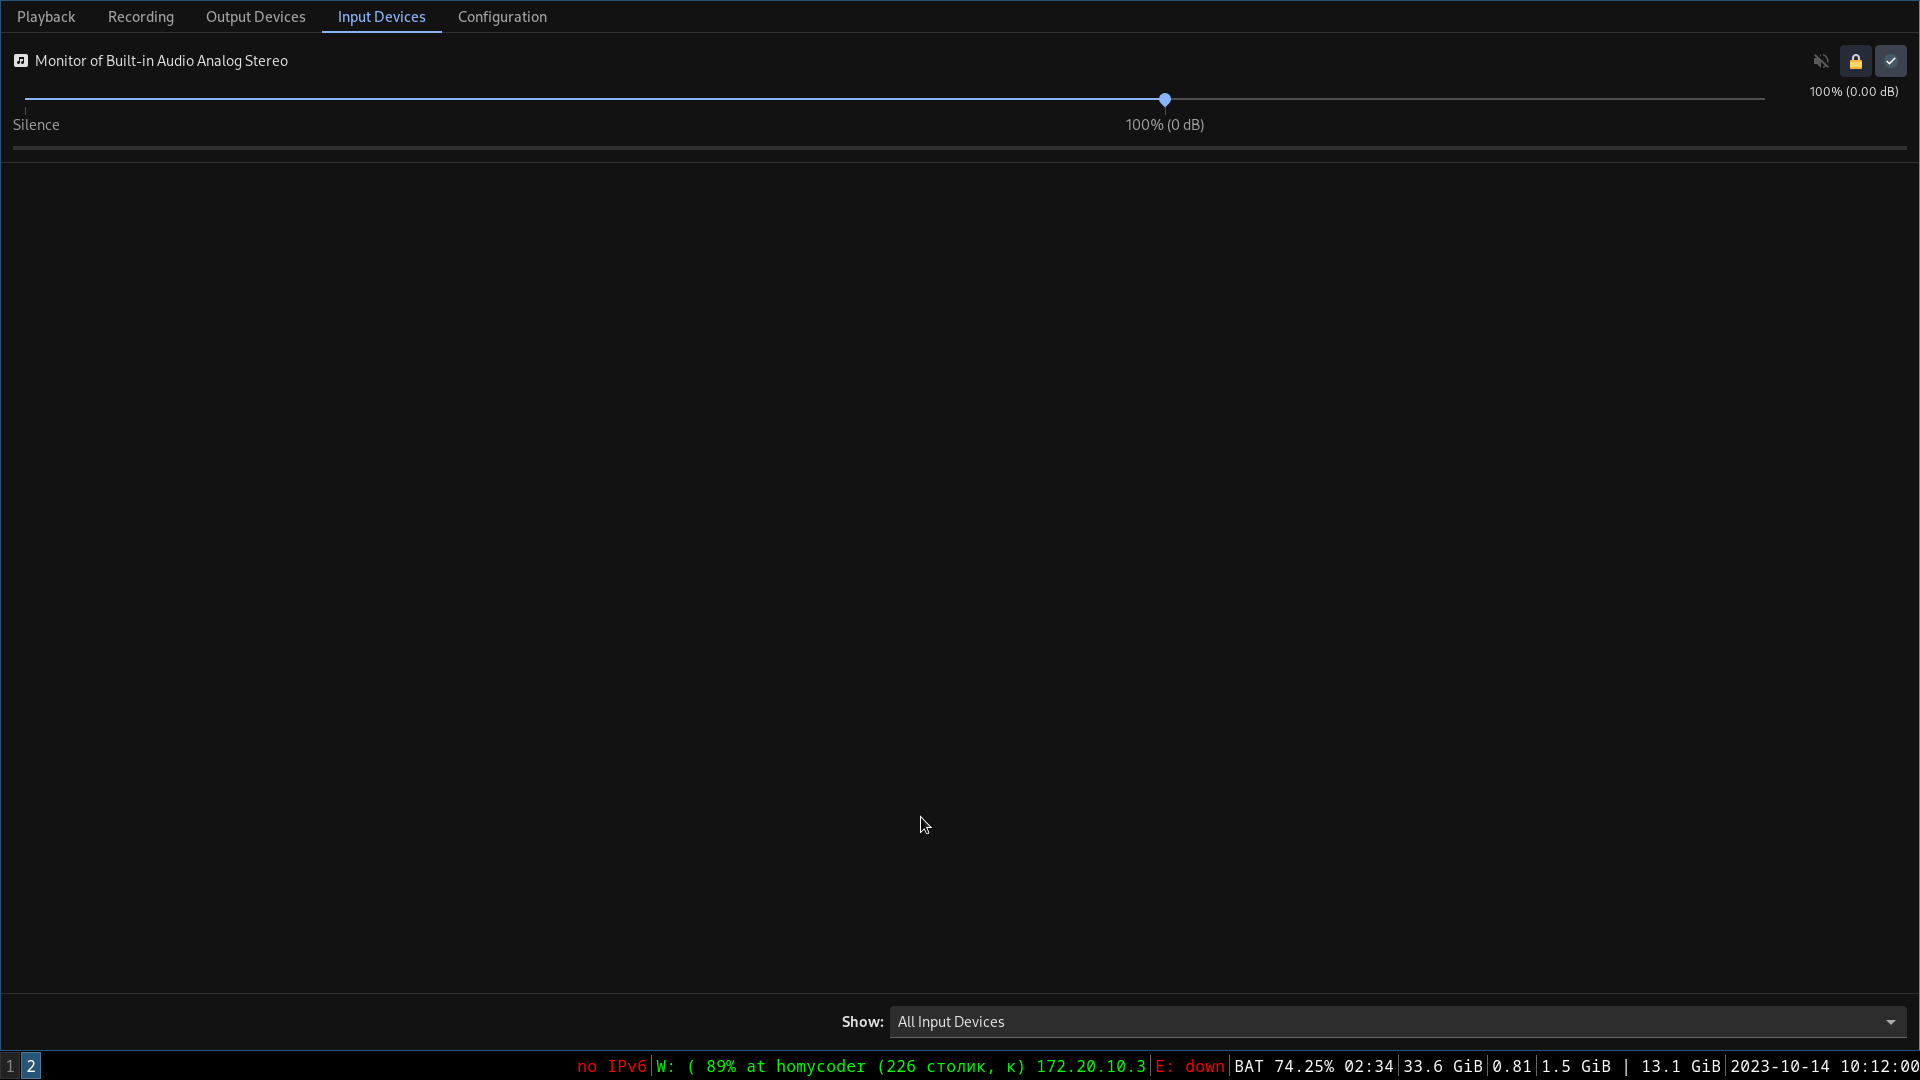Click the 1.5 GiB | 13.1 GiB memory status
Image resolution: width=1920 pixels, height=1080 pixels.
coord(1631,1066)
